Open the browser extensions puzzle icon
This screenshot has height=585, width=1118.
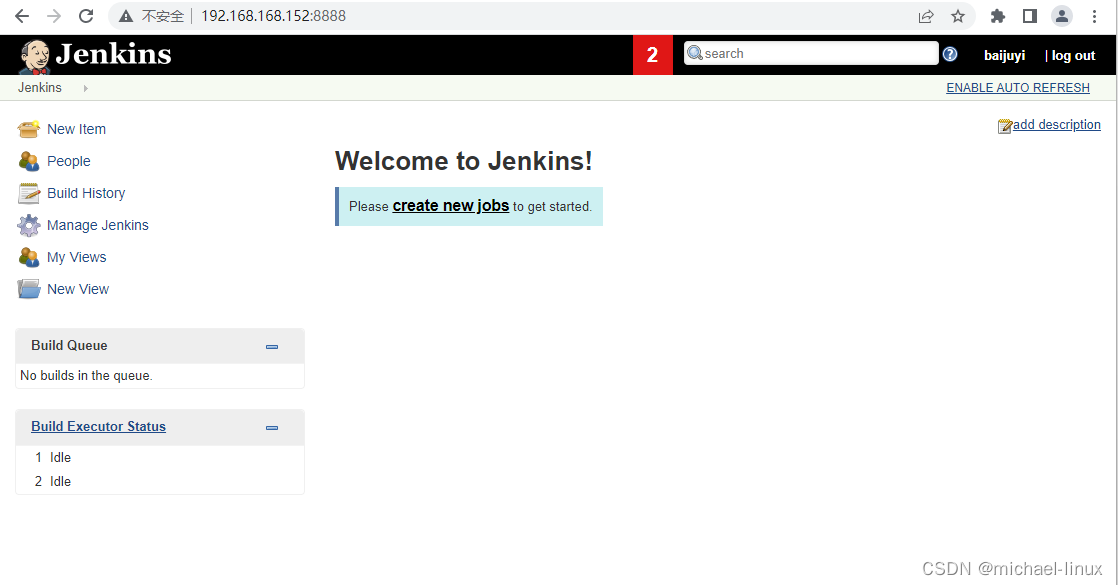tap(998, 16)
